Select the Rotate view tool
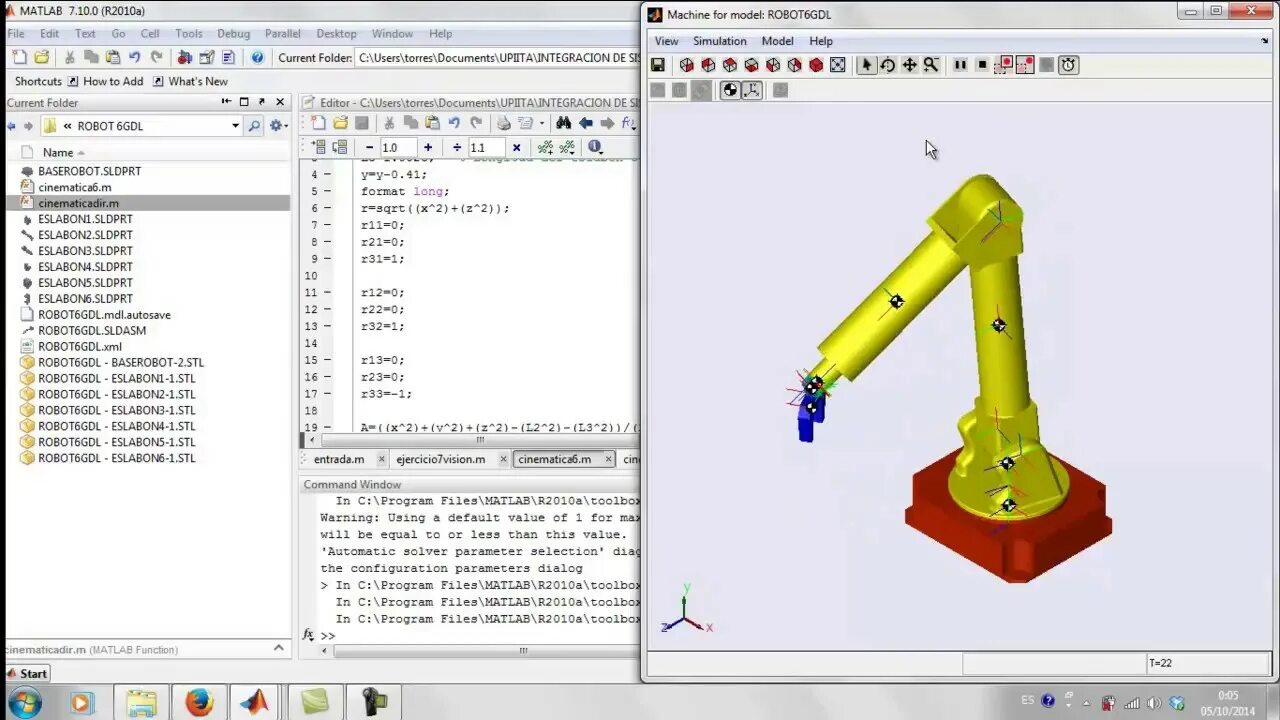The width and height of the screenshot is (1280, 720). coord(887,65)
